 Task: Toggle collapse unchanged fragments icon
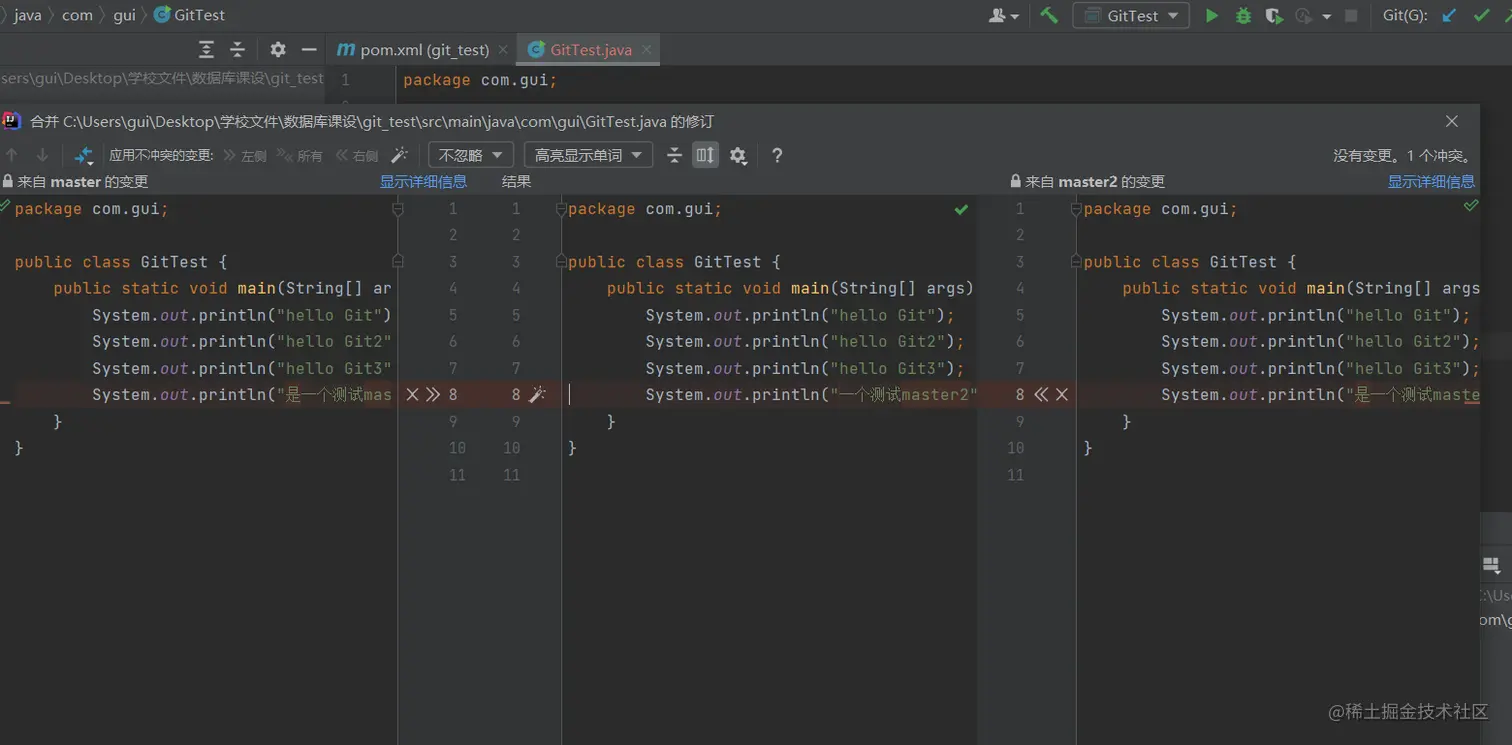tap(675, 155)
